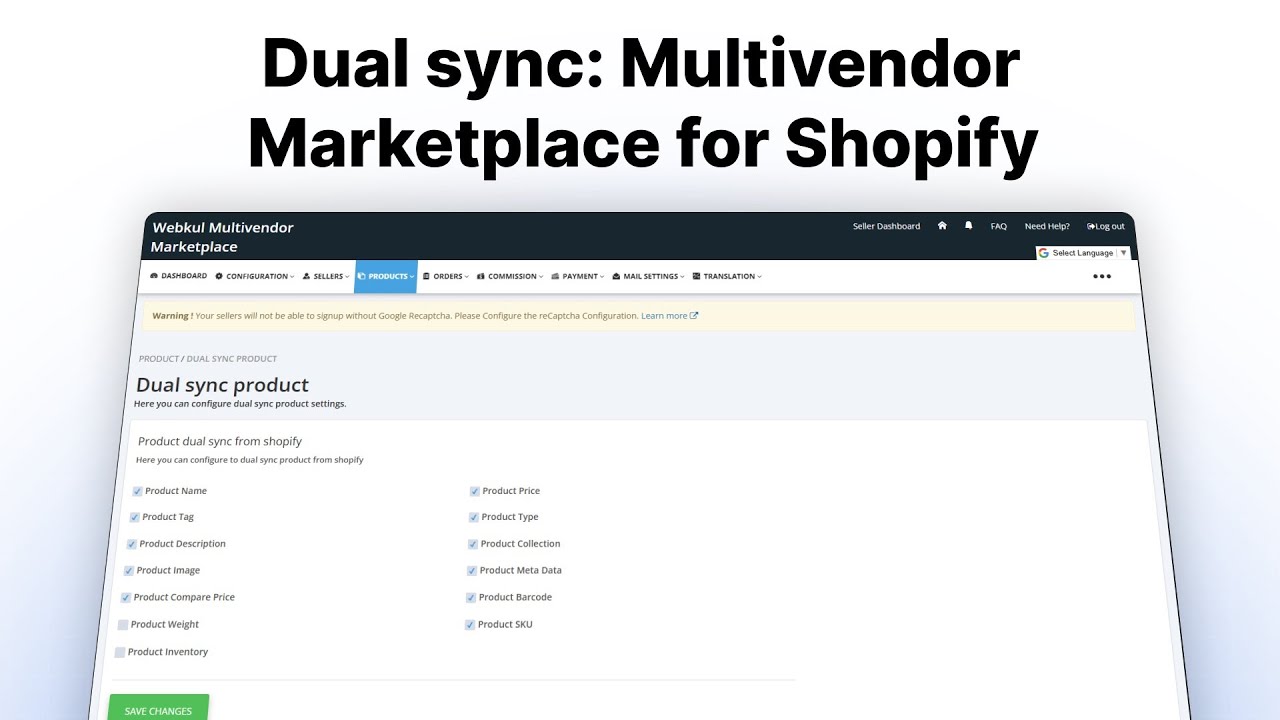The width and height of the screenshot is (1280, 720).
Task: Expand the Sellers menu
Action: click(326, 276)
